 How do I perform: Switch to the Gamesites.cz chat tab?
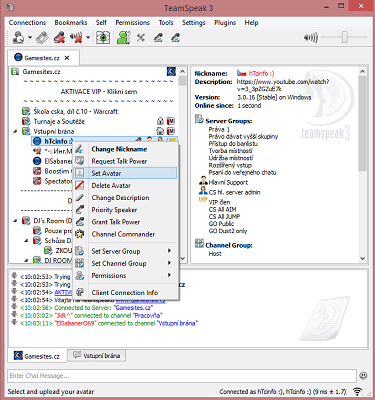[x=37, y=356]
